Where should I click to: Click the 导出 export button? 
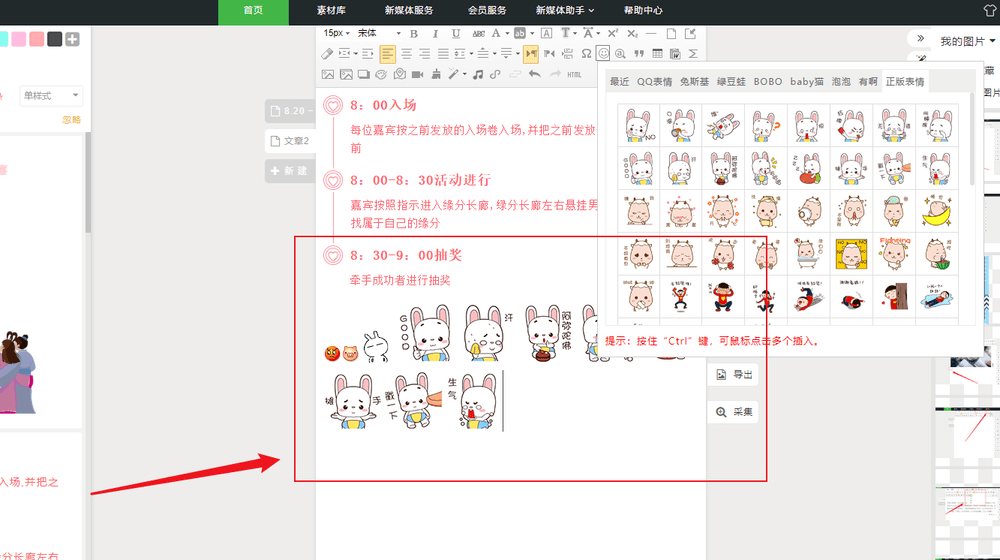click(x=733, y=374)
